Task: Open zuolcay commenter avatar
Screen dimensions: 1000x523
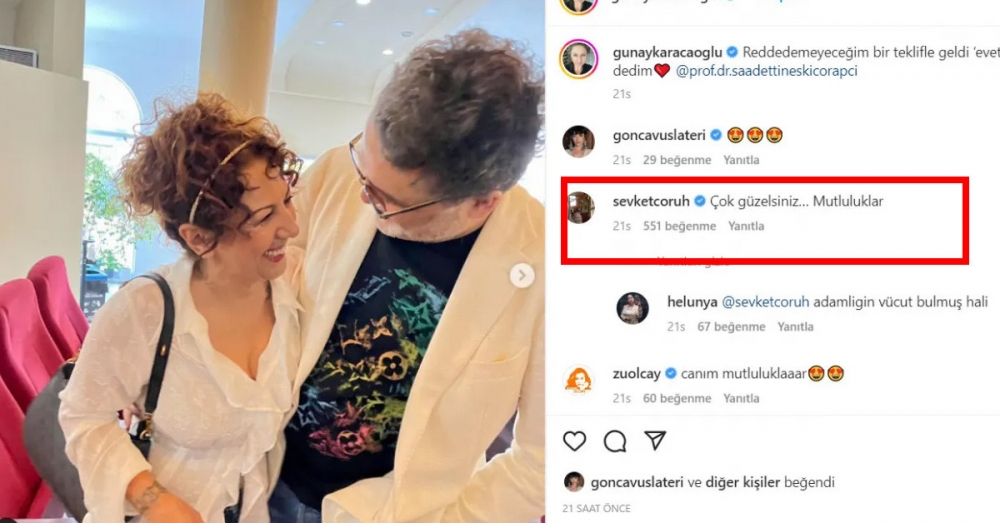Action: [x=578, y=380]
